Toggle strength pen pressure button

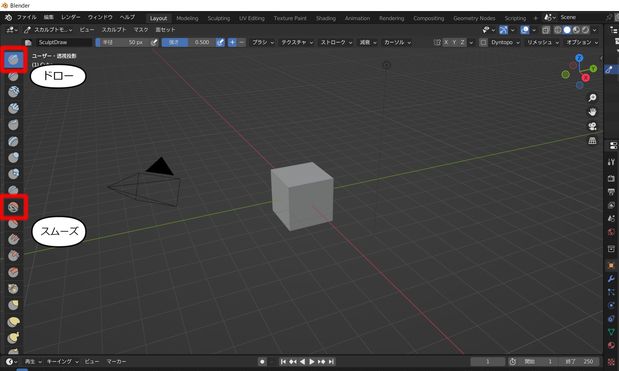(220, 42)
